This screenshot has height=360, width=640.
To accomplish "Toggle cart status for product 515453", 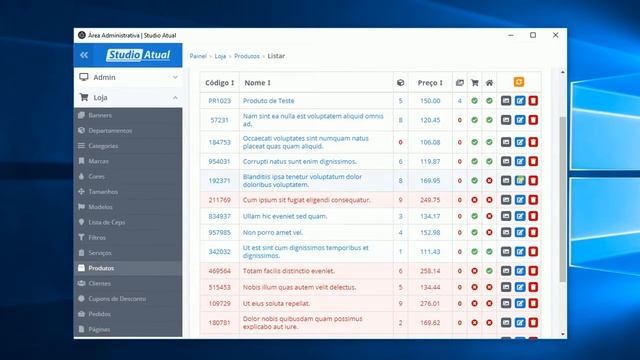I will [x=474, y=287].
